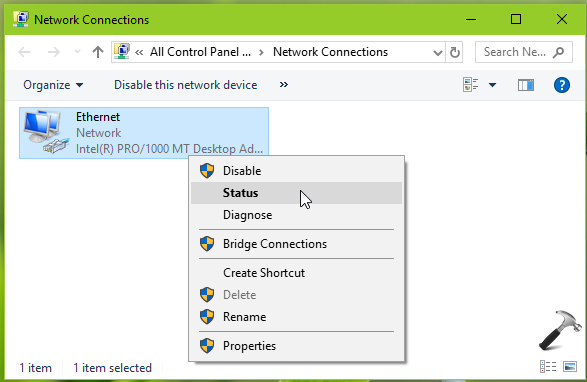The width and height of the screenshot is (587, 382).
Task: Expand the address bar history dropdown
Action: point(437,52)
